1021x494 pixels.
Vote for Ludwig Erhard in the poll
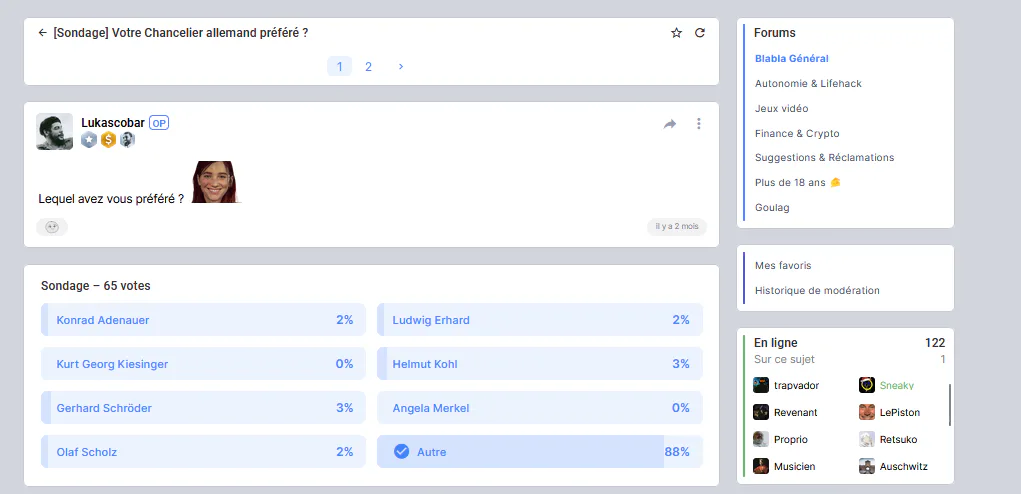coord(540,320)
